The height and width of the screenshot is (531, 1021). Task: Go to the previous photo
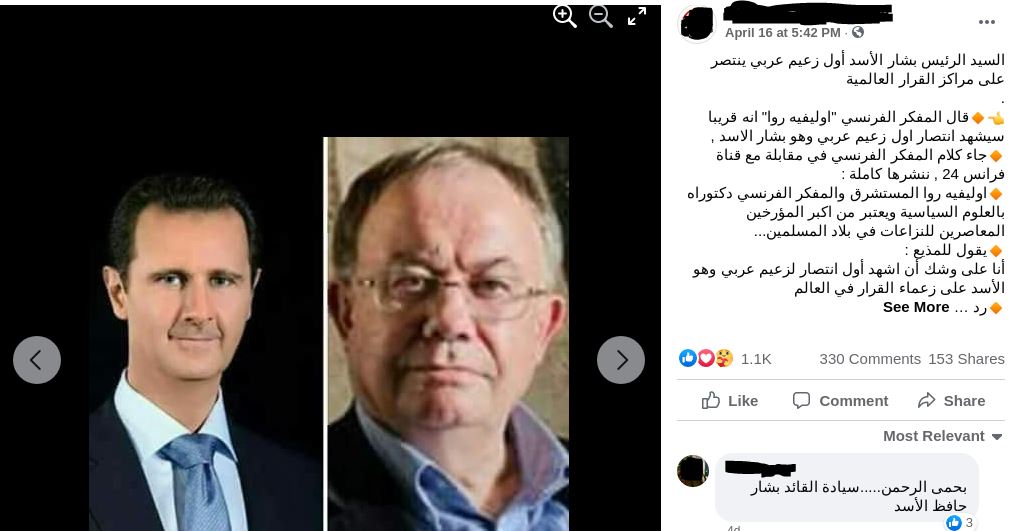click(x=37, y=360)
